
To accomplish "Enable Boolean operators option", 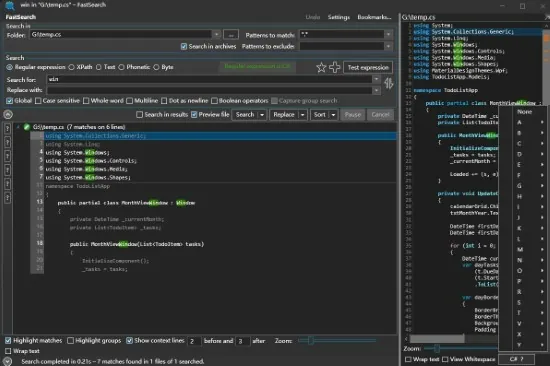I will (214, 101).
